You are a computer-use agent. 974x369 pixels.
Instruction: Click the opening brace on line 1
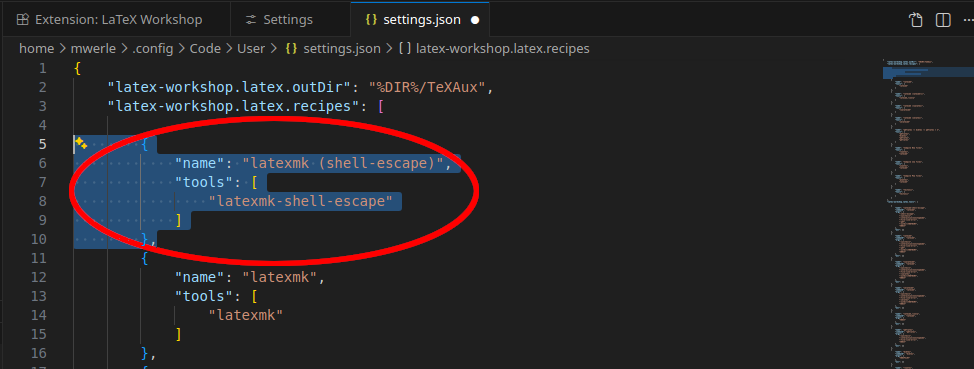click(78, 68)
